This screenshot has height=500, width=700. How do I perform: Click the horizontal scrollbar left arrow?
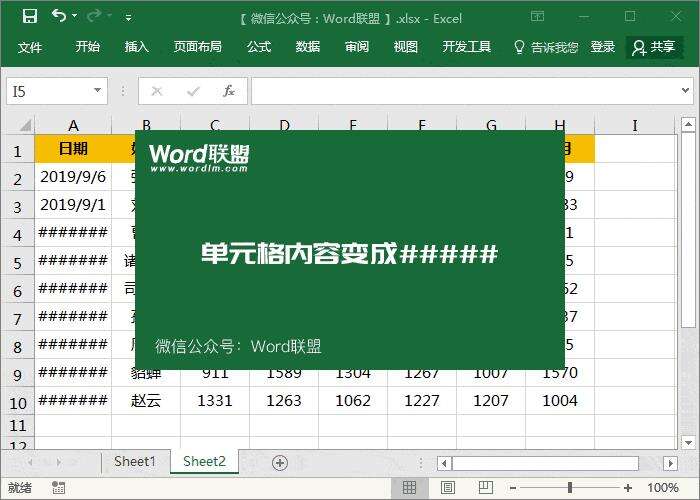click(444, 463)
